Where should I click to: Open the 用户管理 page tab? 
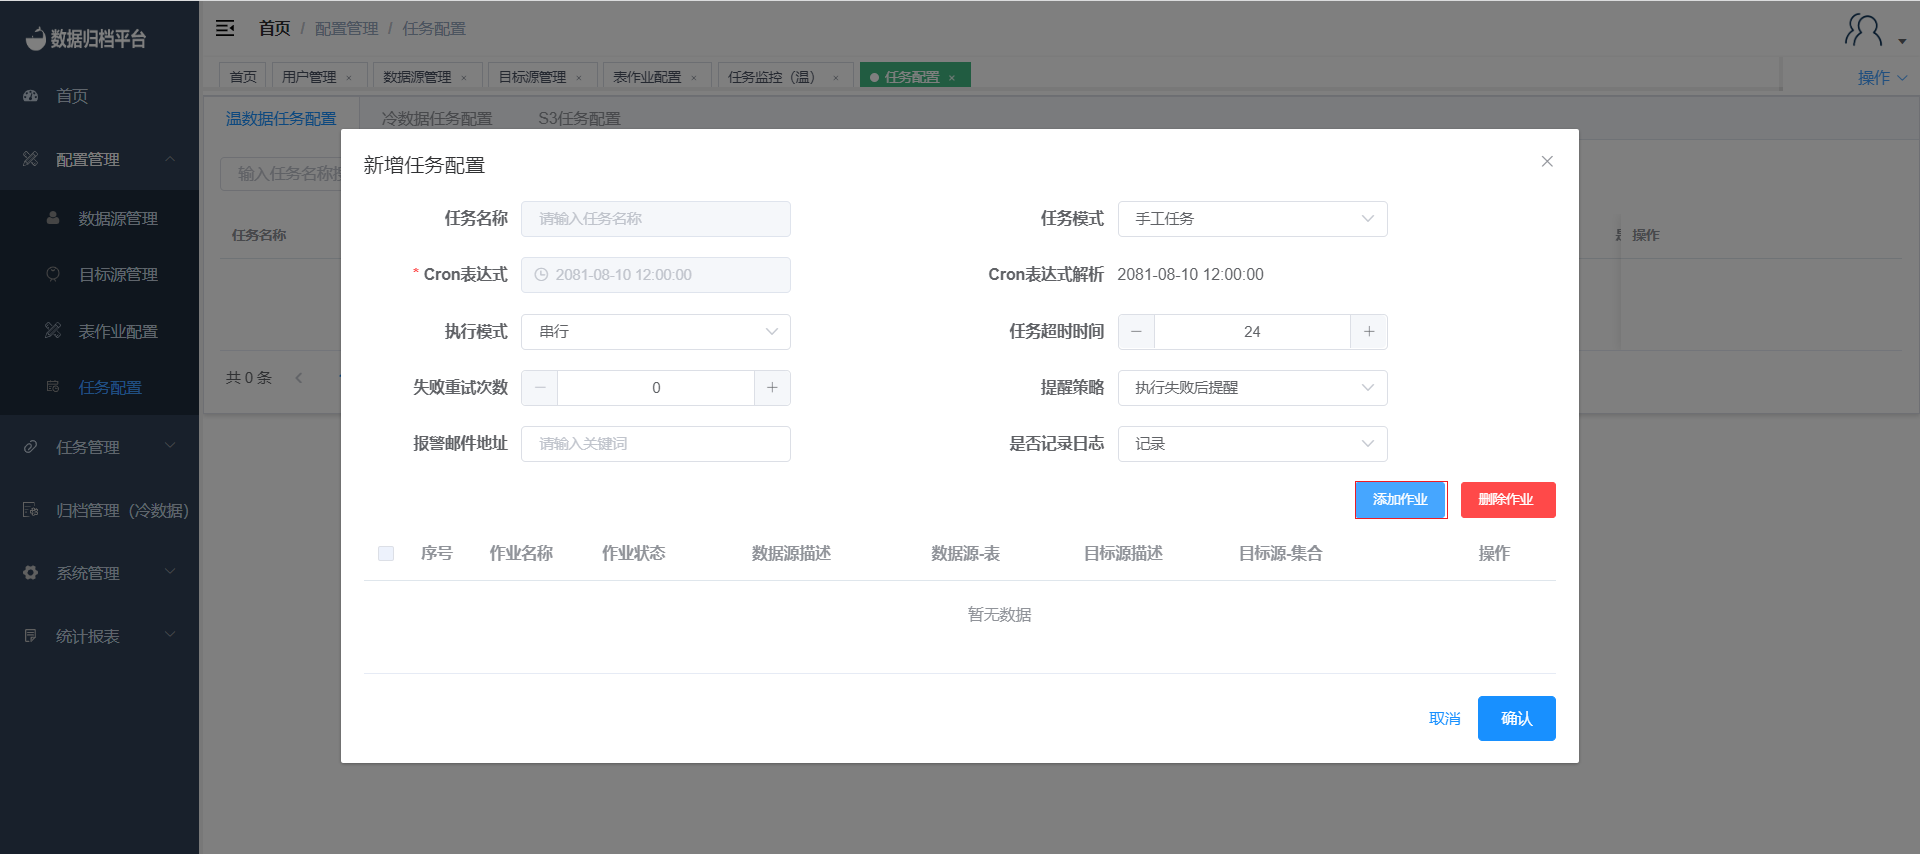(319, 77)
